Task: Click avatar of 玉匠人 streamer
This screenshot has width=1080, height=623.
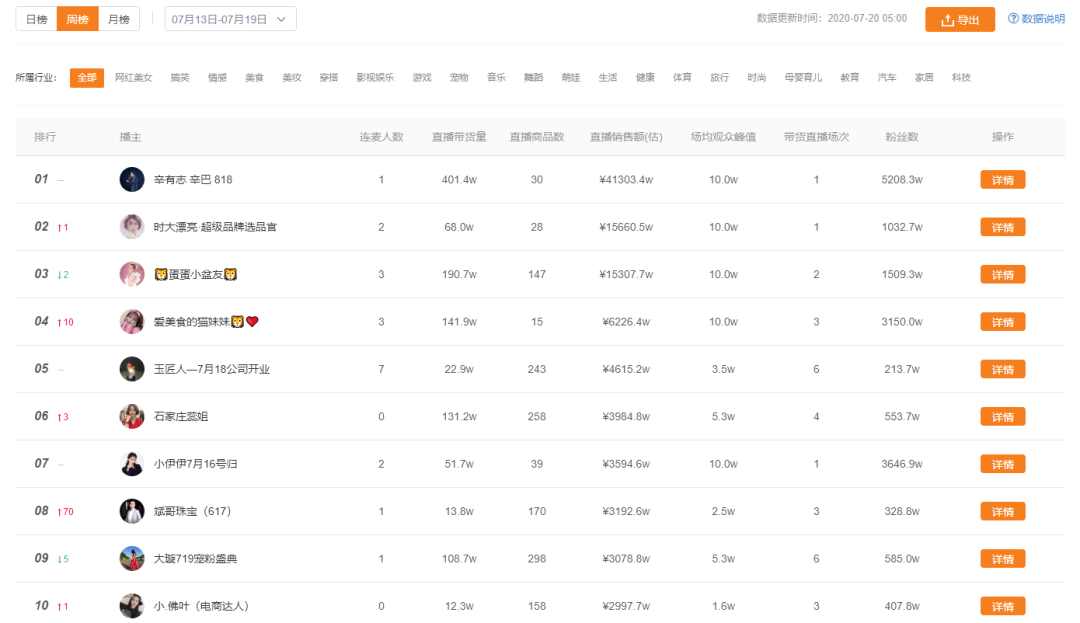Action: tap(132, 369)
